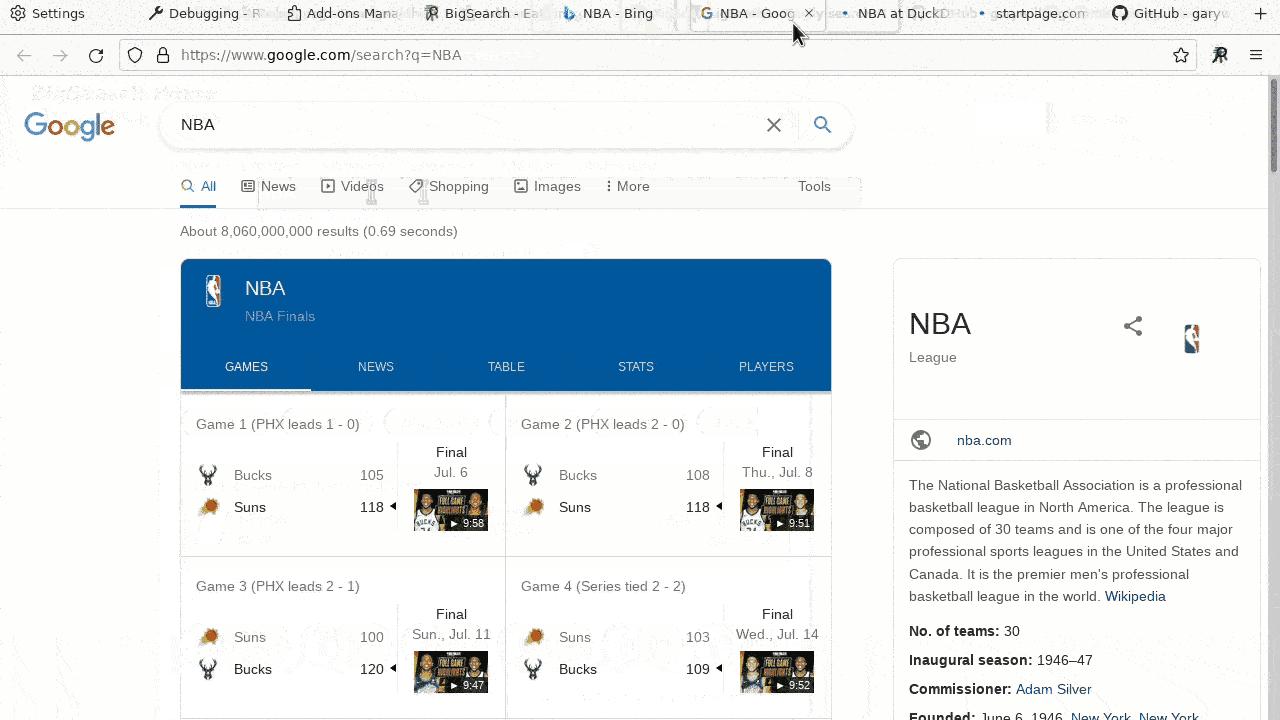Switch to the BigSearch browser tab
Screen dimensions: 1280x720
point(479,14)
